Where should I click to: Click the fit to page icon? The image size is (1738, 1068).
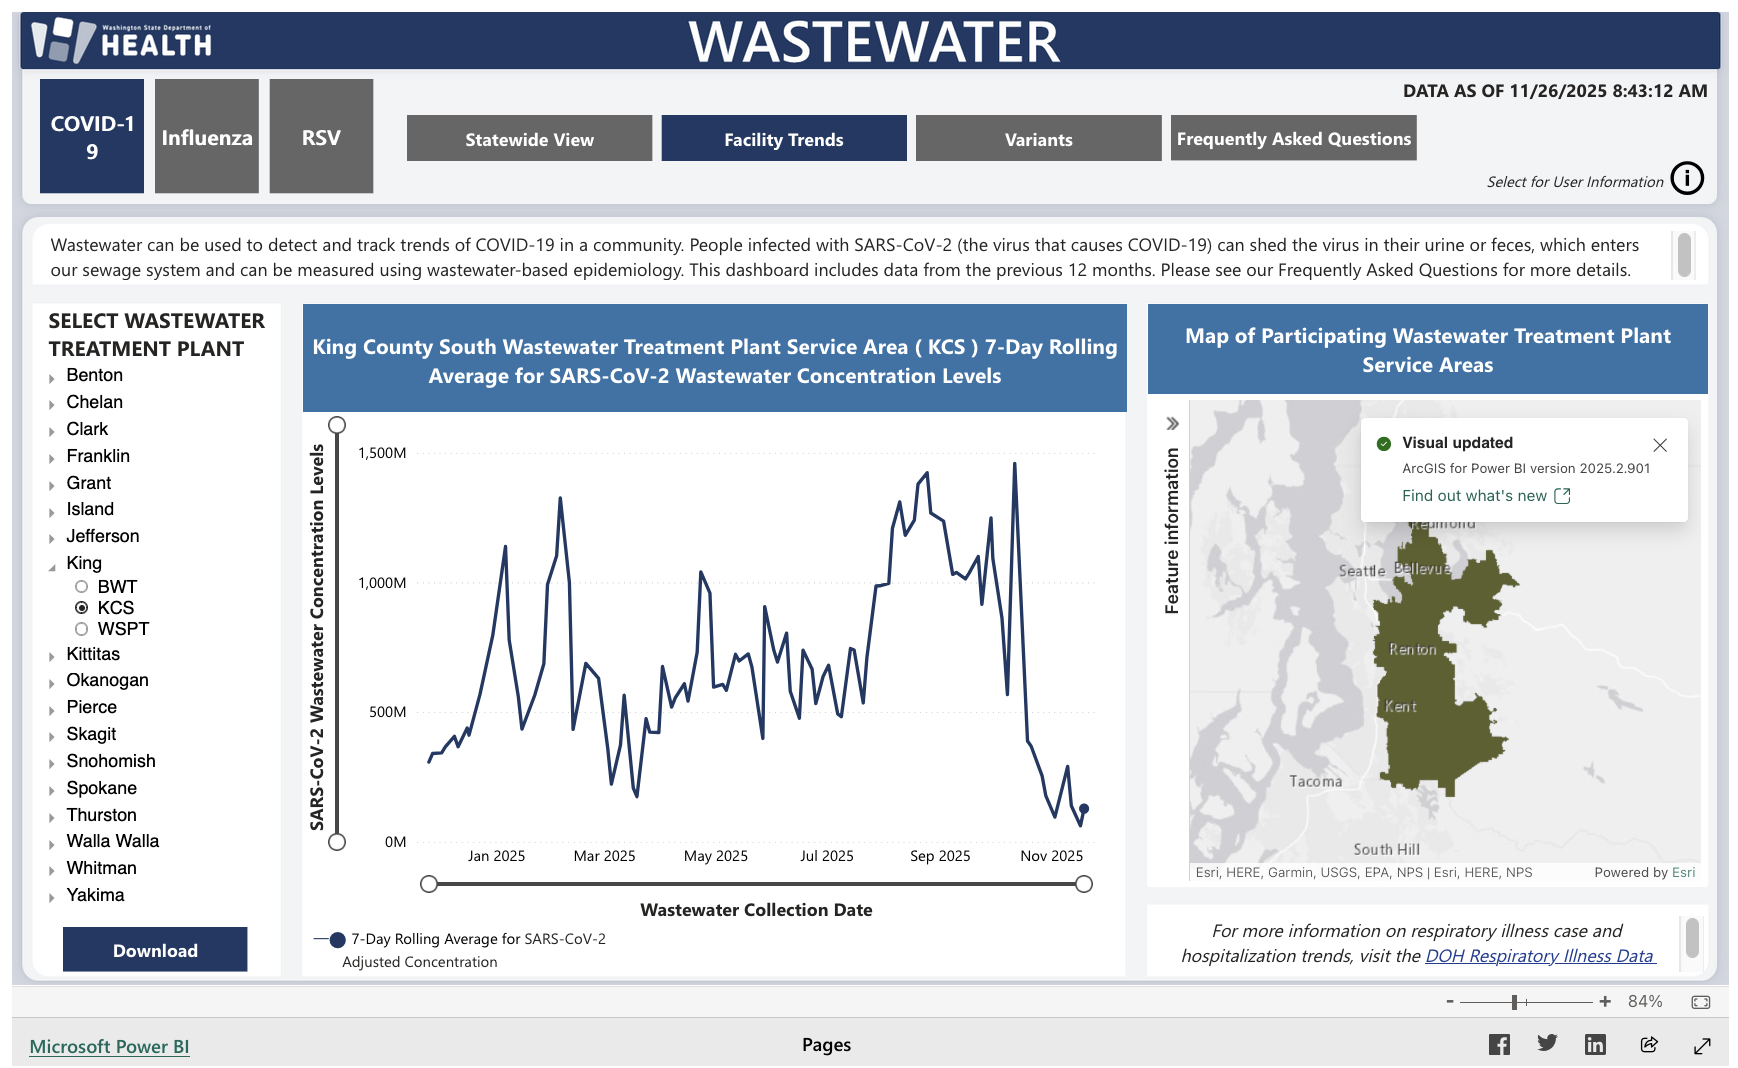pyautogui.click(x=1700, y=1002)
